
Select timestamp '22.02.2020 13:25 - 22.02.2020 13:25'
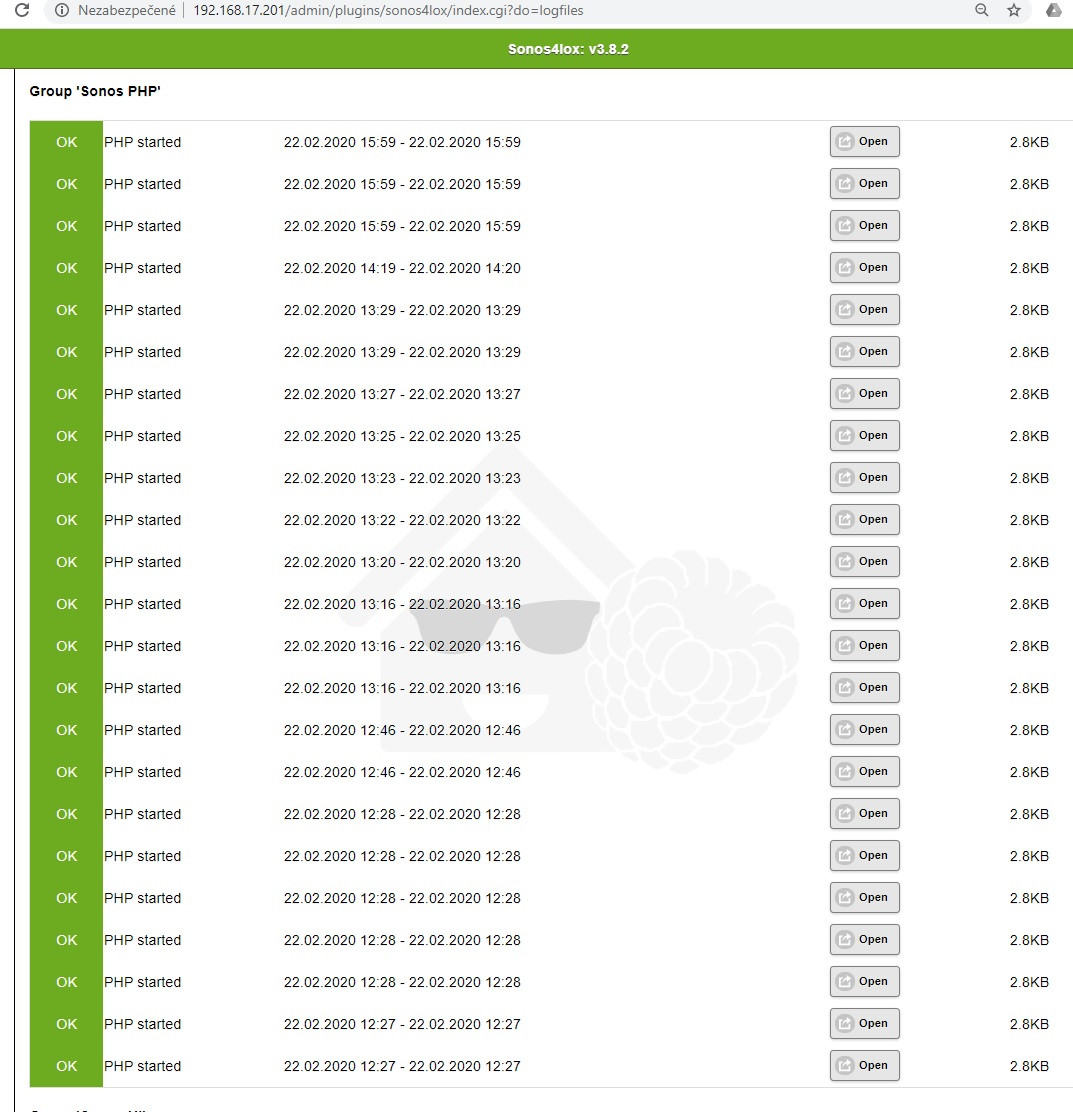click(402, 436)
